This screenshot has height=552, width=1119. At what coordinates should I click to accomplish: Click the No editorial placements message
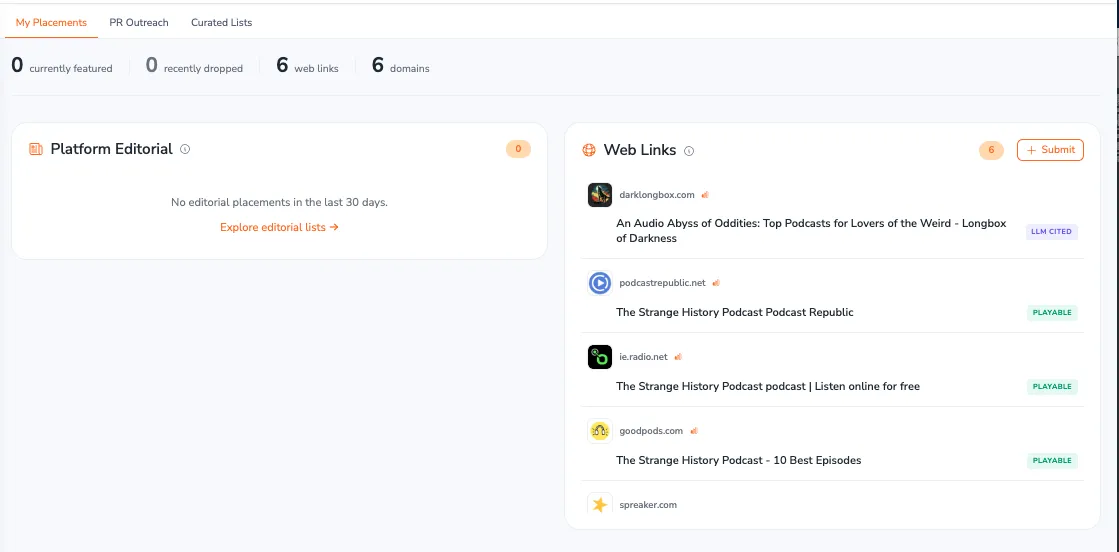pos(279,202)
